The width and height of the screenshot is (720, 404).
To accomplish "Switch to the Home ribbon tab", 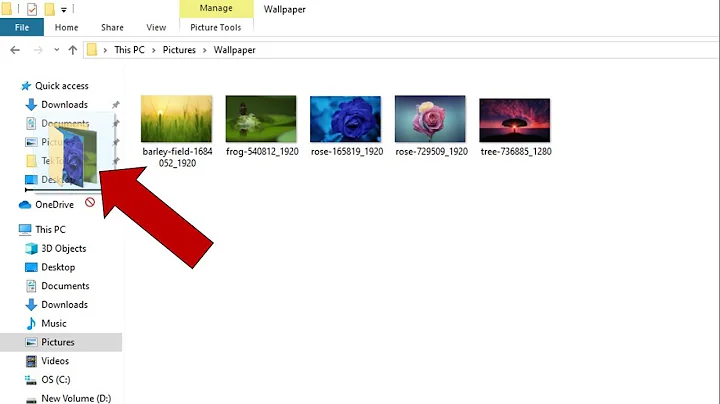I will click(x=67, y=27).
